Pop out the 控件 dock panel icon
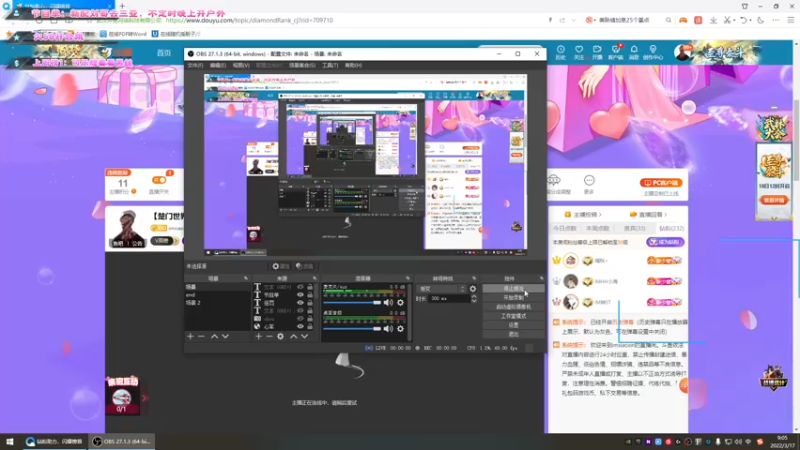Viewport: 800px width, 450px height. click(x=541, y=279)
